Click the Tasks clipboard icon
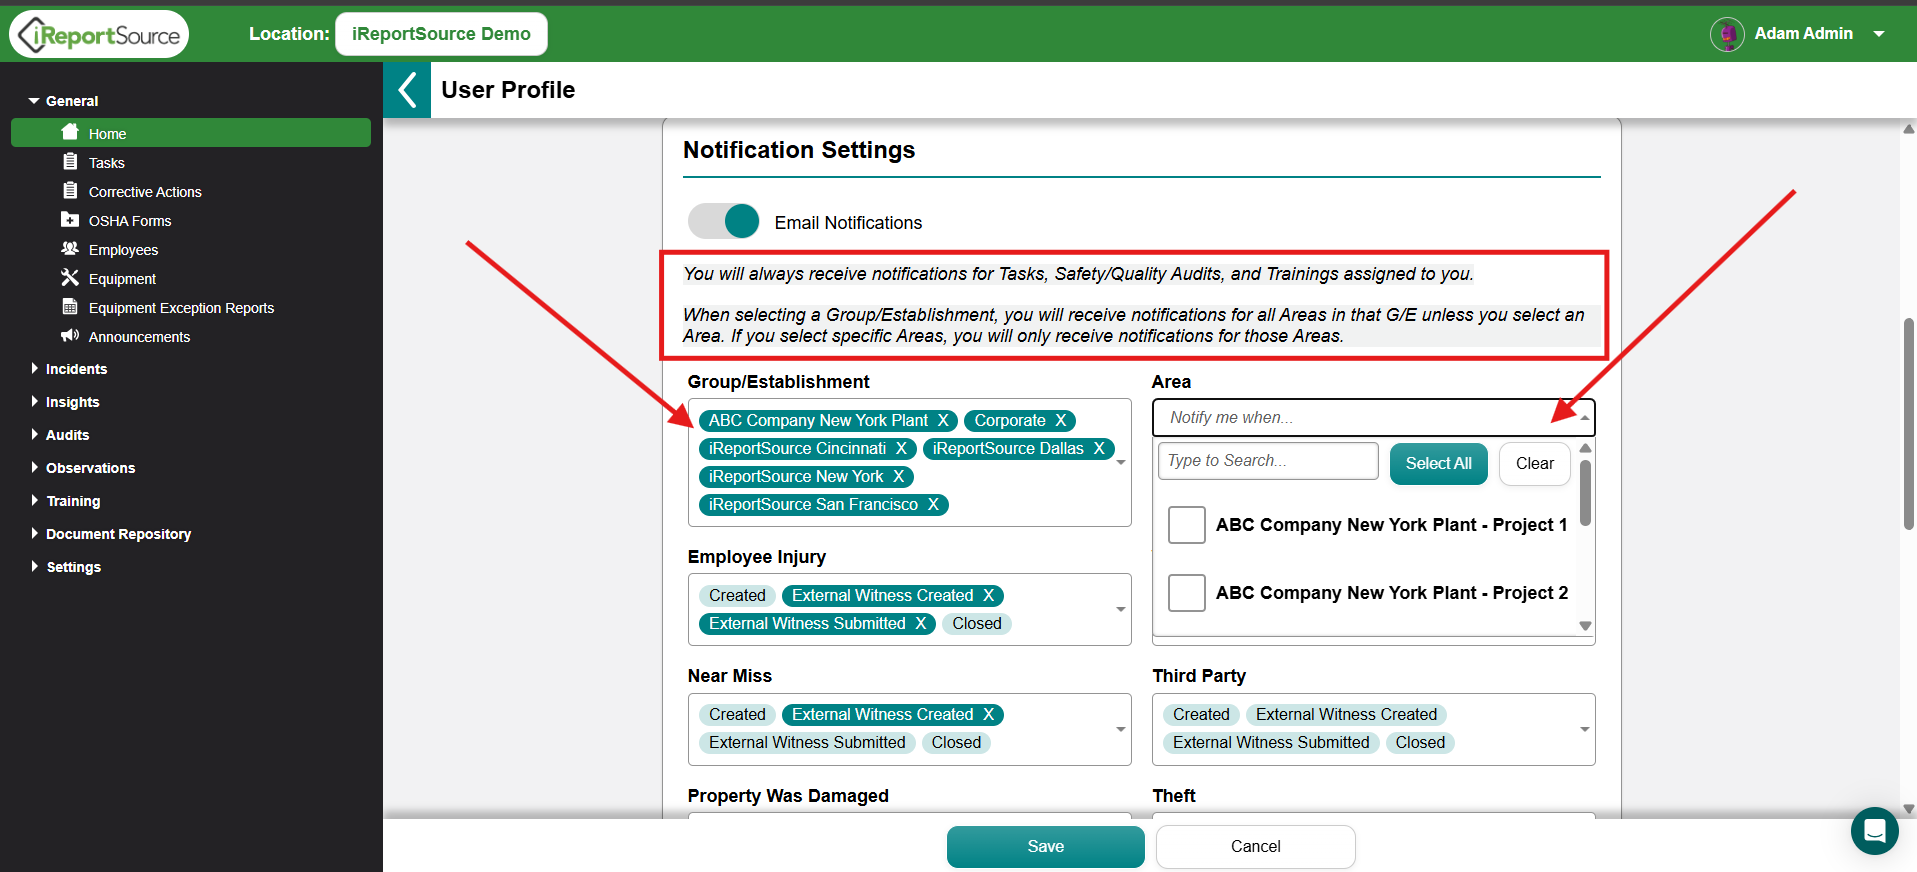This screenshot has width=1917, height=872. [x=70, y=162]
